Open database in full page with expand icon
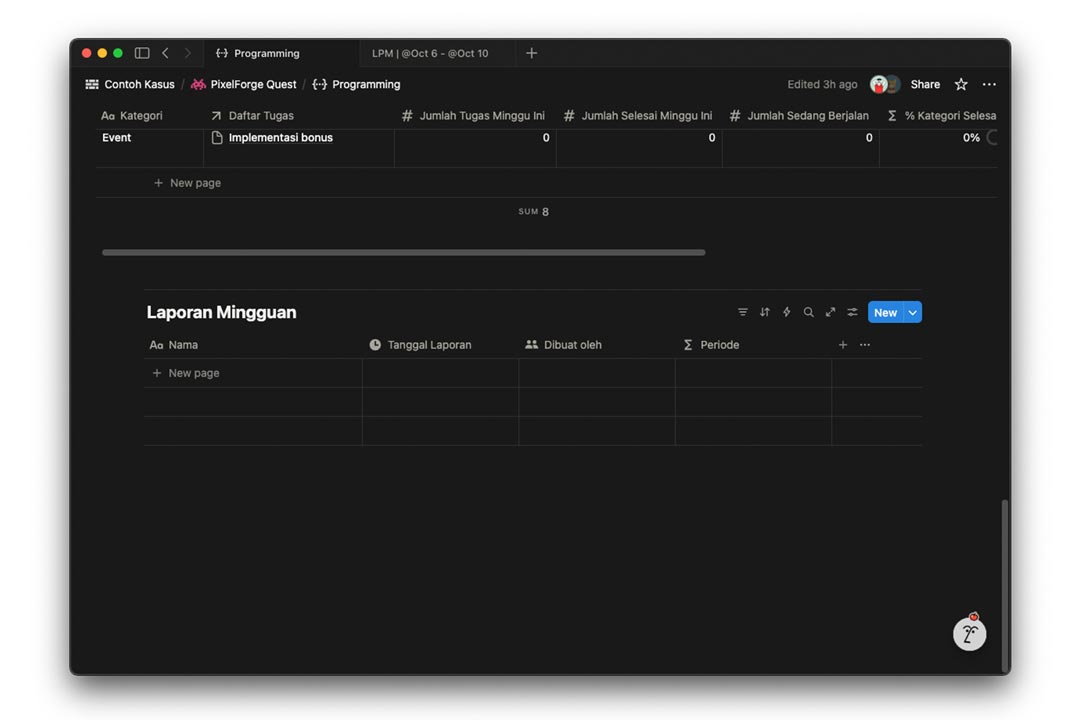Image resolution: width=1080 pixels, height=720 pixels. tap(830, 312)
